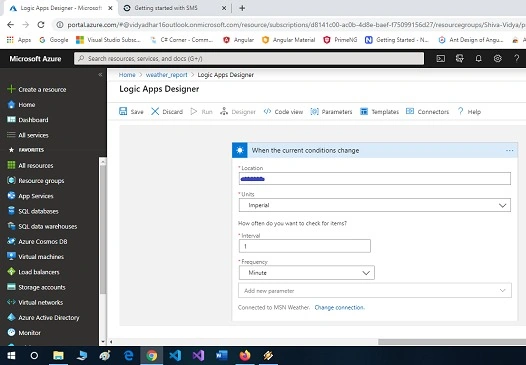Screen dimensions: 526x365
Task: Click the MSN Weather trigger sun icon
Action: 240,150
